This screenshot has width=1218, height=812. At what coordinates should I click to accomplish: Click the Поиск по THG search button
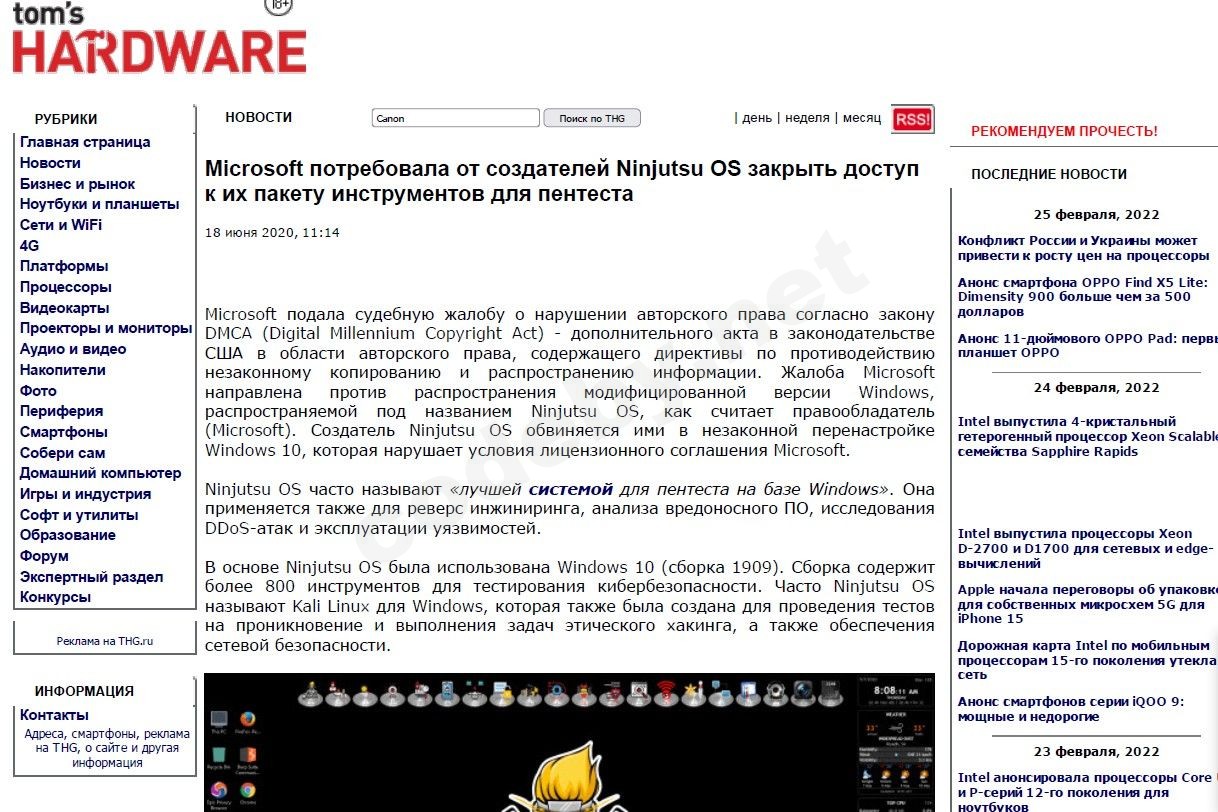point(590,117)
